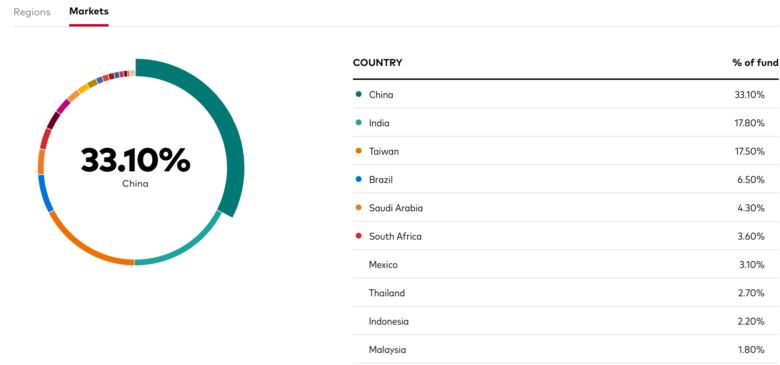This screenshot has height=365, width=780.
Task: Select the Markets tab
Action: tap(89, 11)
